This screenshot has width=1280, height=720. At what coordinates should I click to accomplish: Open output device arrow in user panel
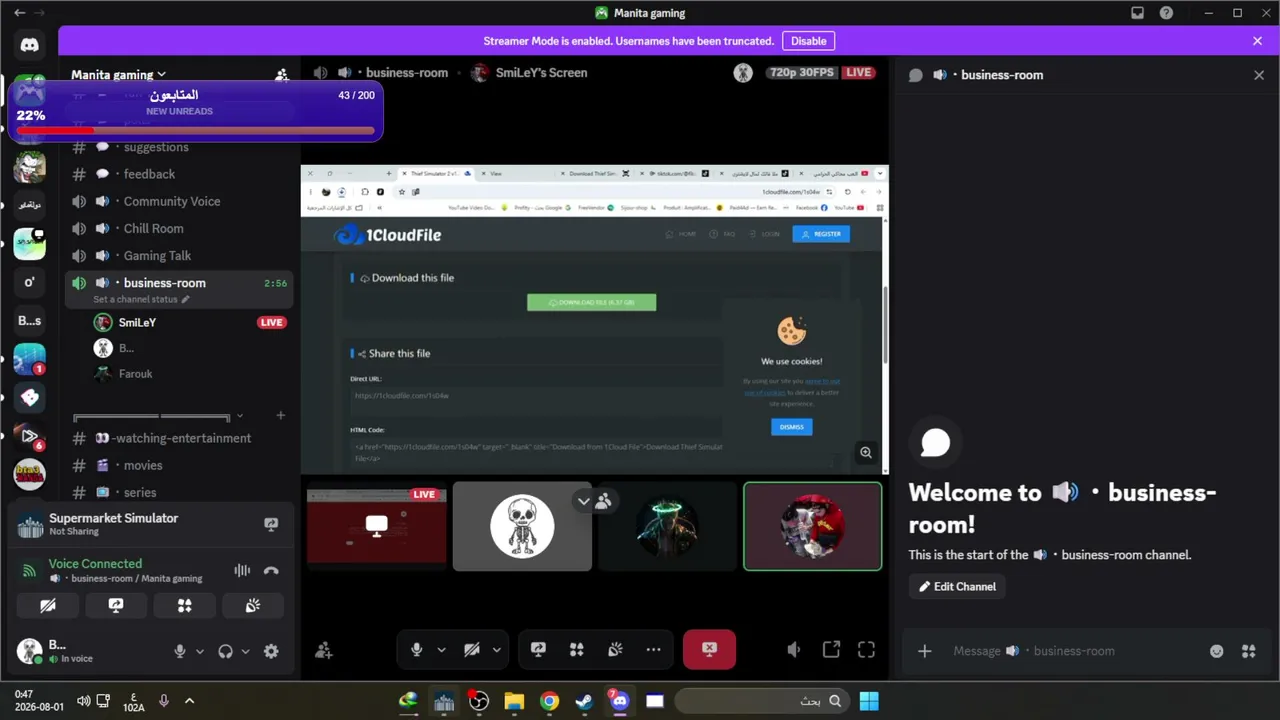[x=245, y=652]
